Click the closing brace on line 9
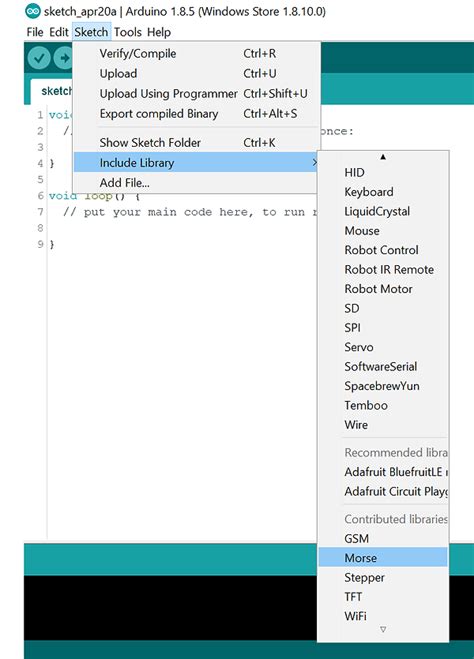The width and height of the screenshot is (474, 659). tap(52, 244)
